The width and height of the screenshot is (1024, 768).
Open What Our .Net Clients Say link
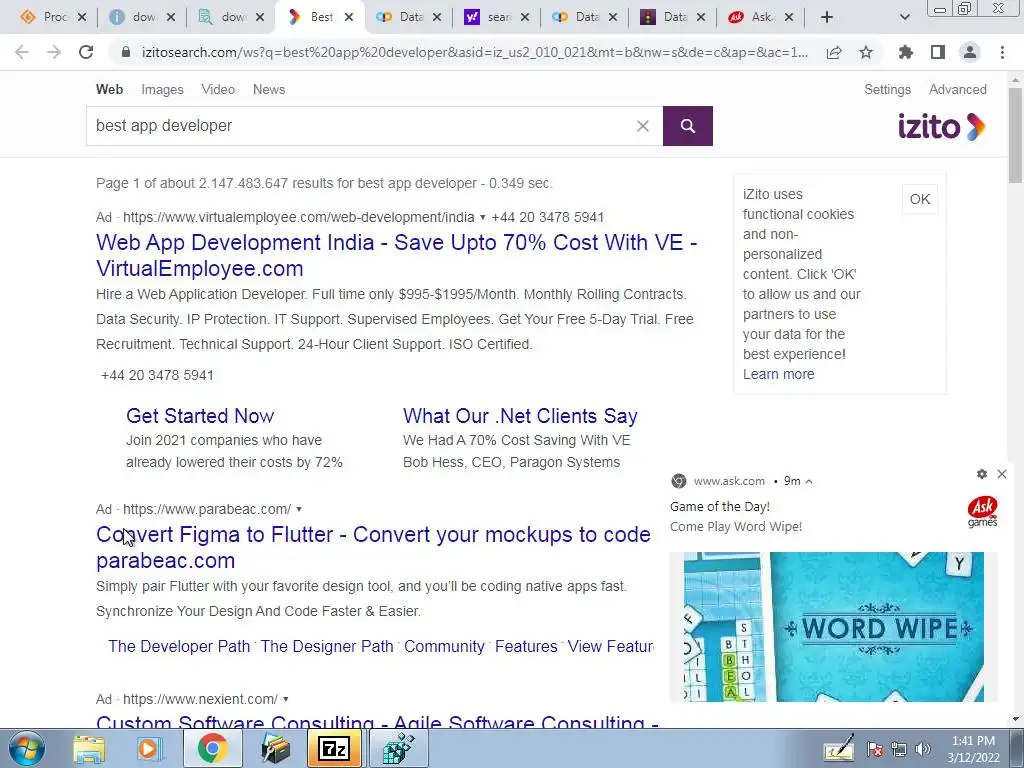point(520,416)
